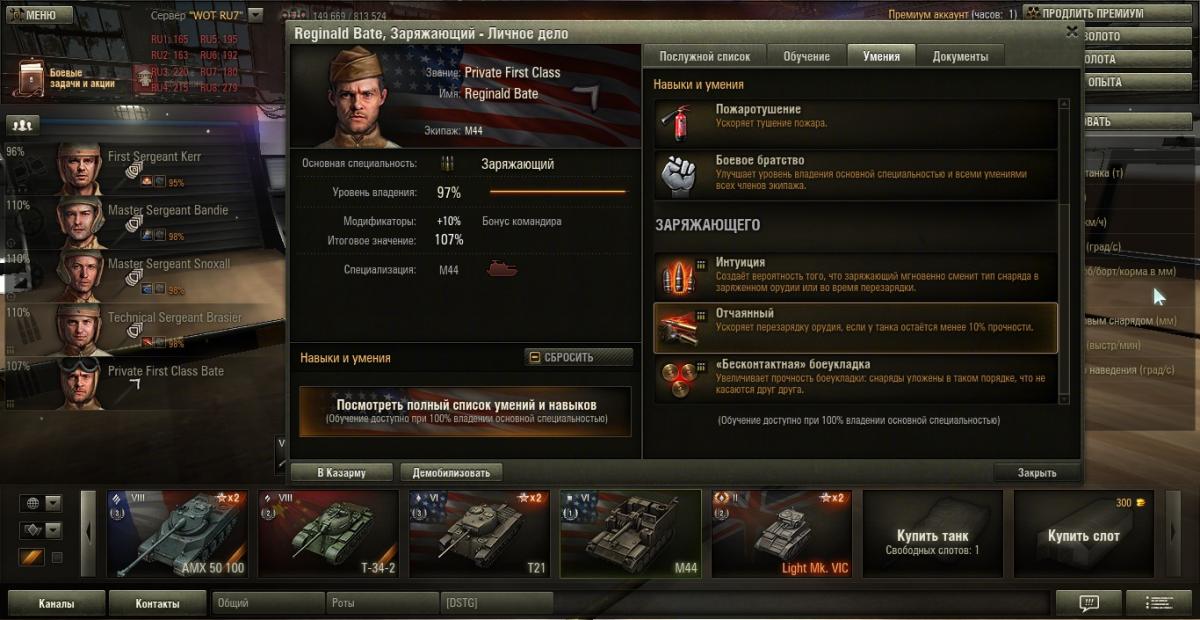
Task: Toggle the elite vehicles filter stripe button
Action: (x=32, y=557)
